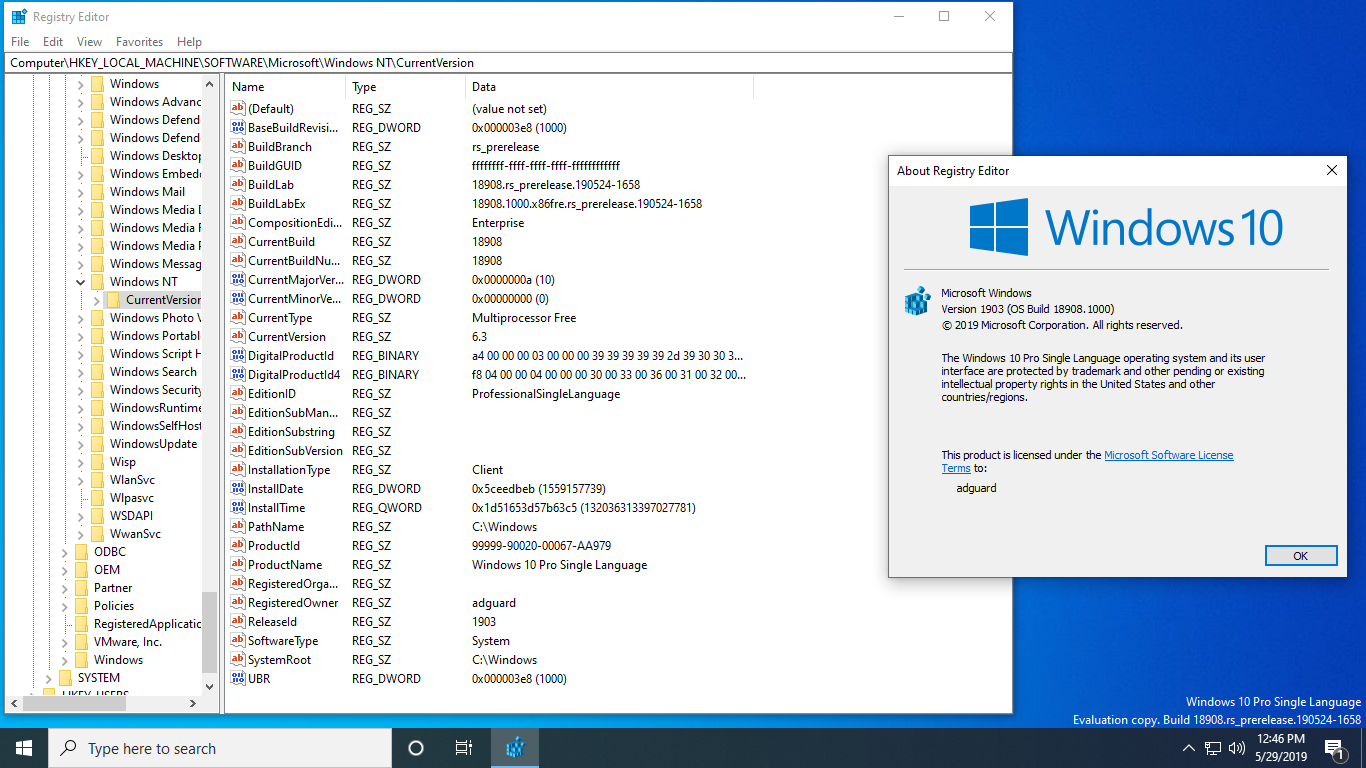Screen dimensions: 1366x768
Task: Click the UBR DWORD value icon
Action: coord(238,678)
